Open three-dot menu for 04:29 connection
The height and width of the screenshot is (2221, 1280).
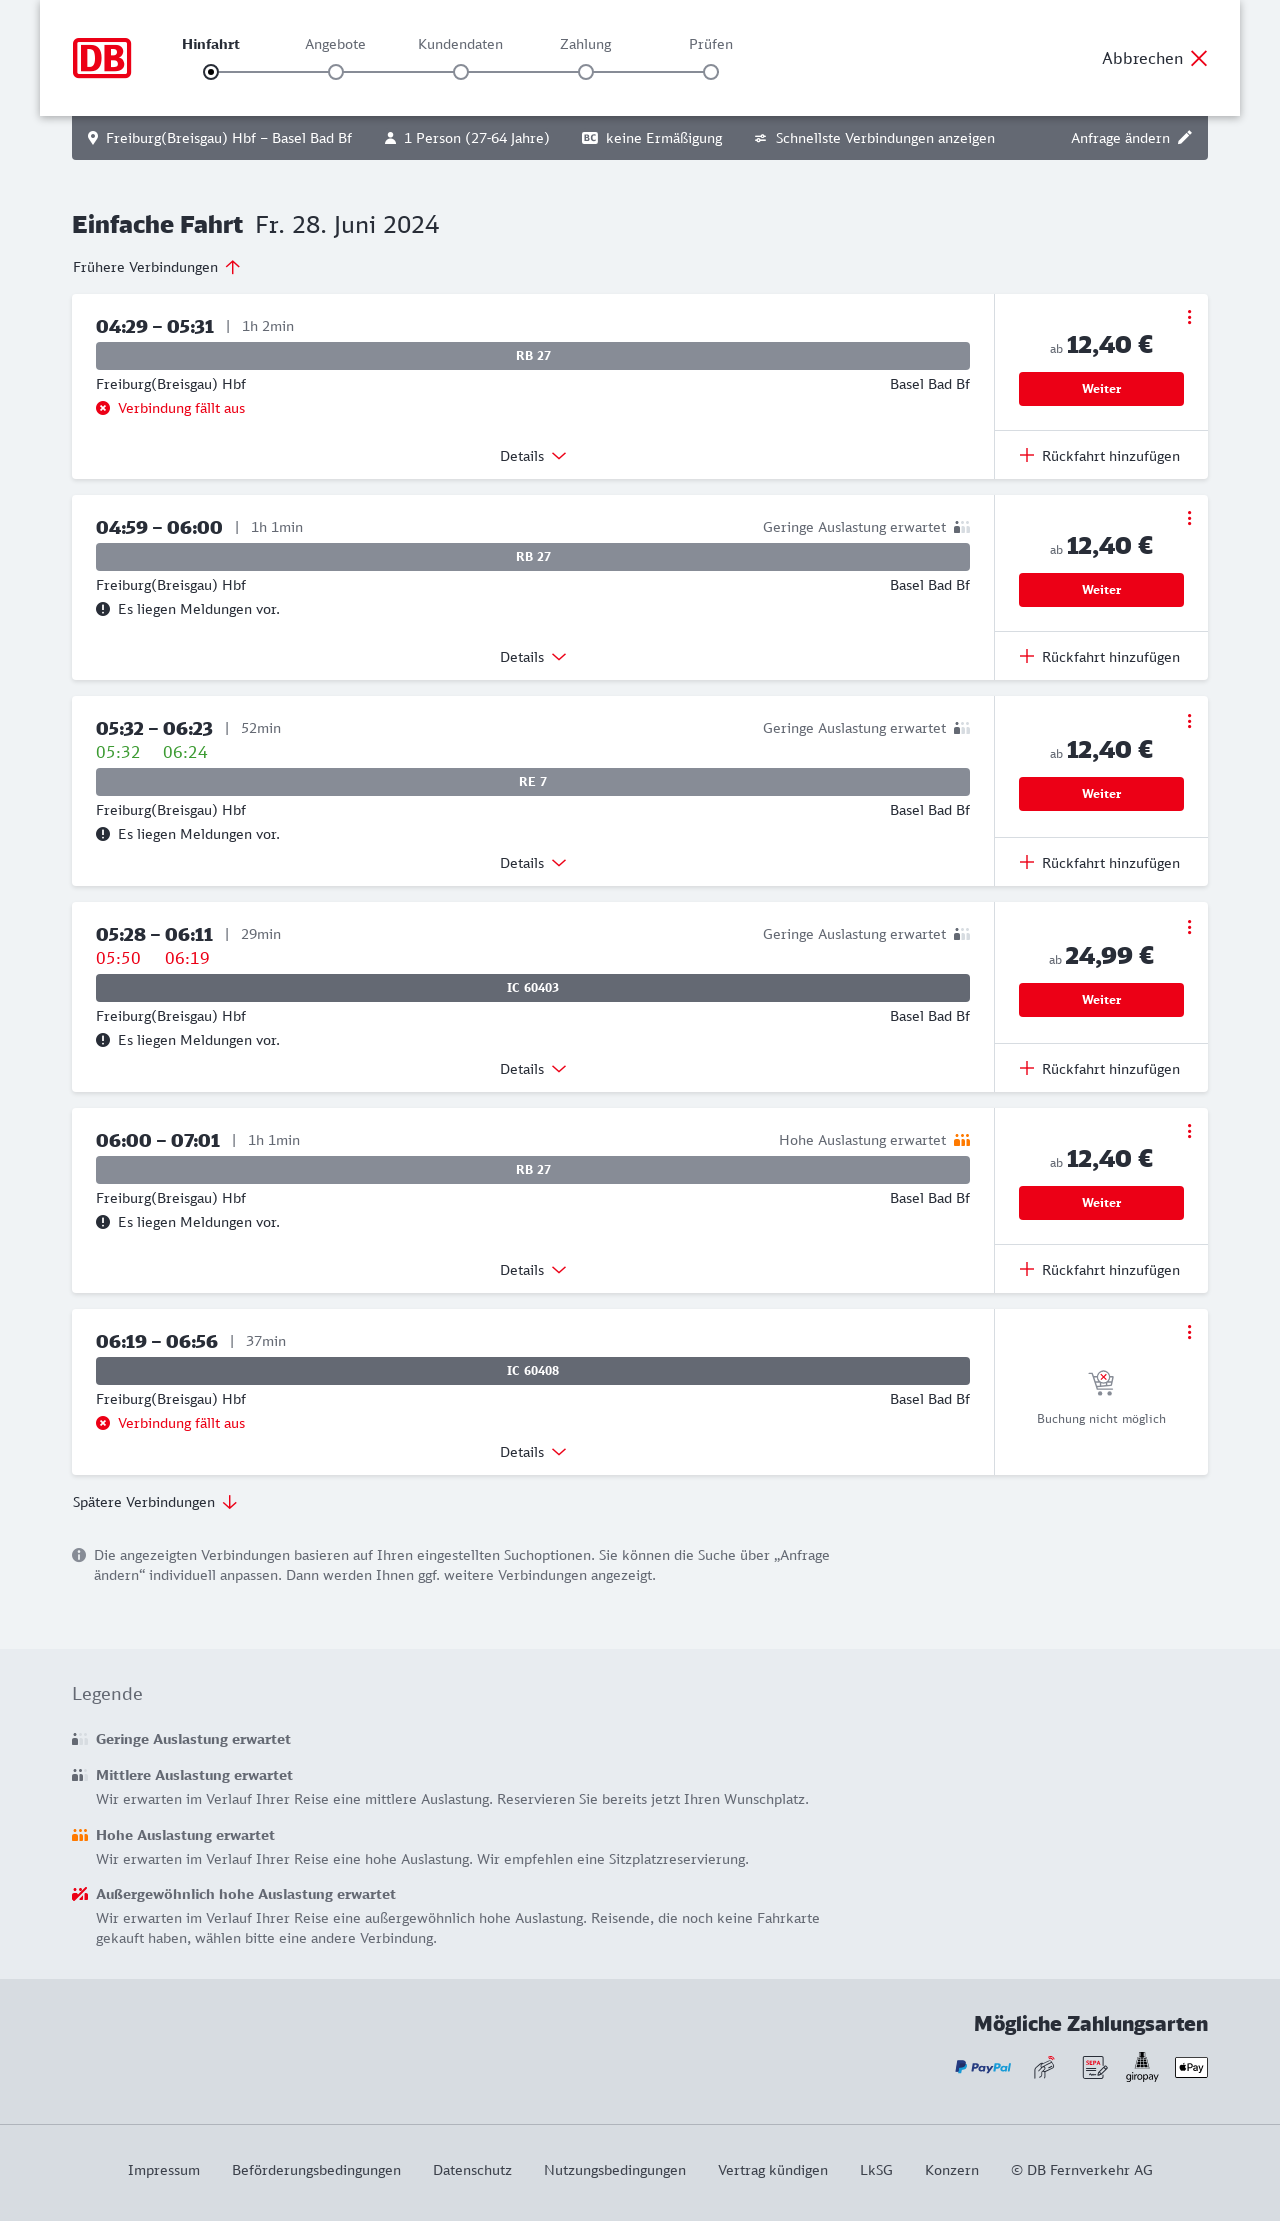tap(1189, 317)
